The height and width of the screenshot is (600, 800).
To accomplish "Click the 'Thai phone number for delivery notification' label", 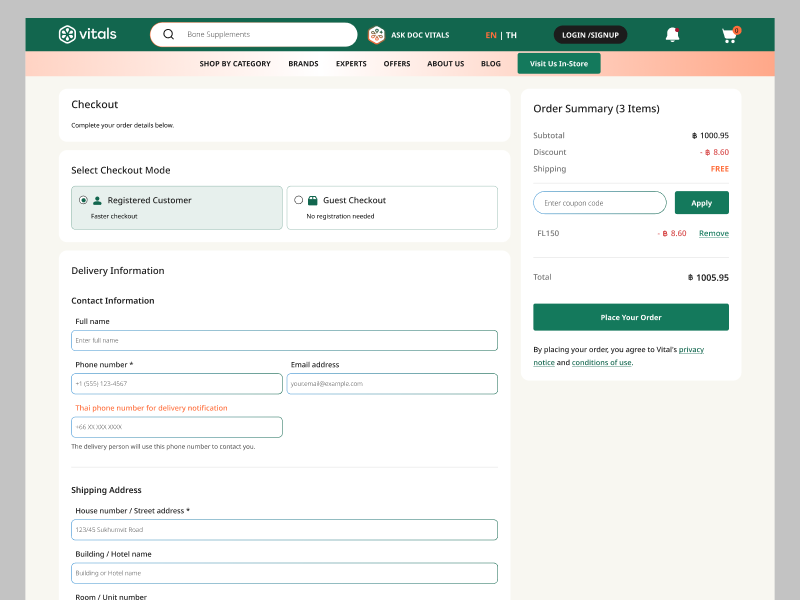I will tap(151, 408).
